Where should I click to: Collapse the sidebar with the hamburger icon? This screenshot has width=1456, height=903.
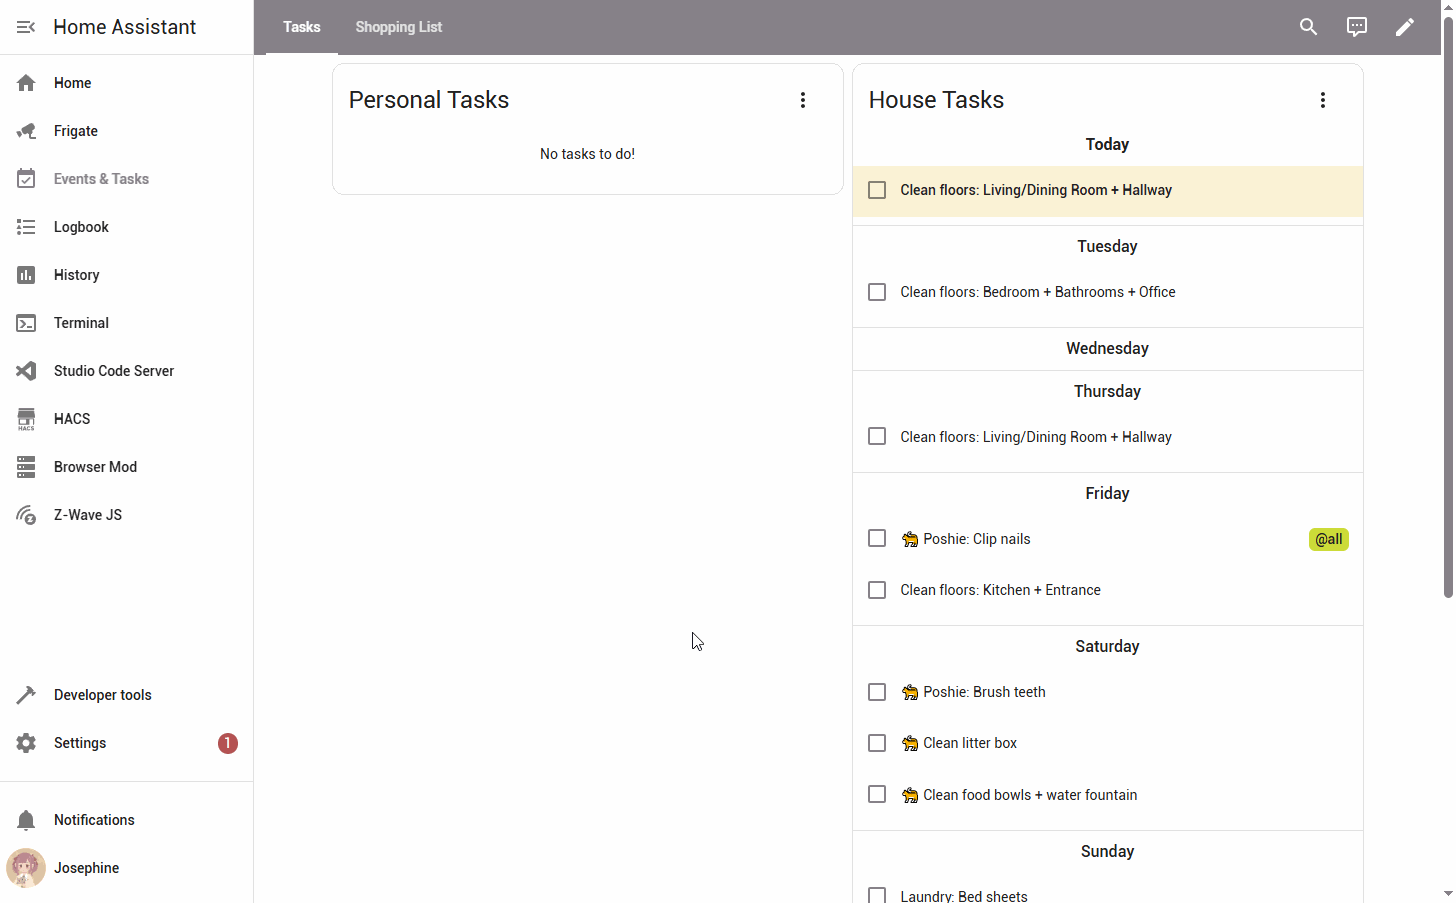pos(26,27)
